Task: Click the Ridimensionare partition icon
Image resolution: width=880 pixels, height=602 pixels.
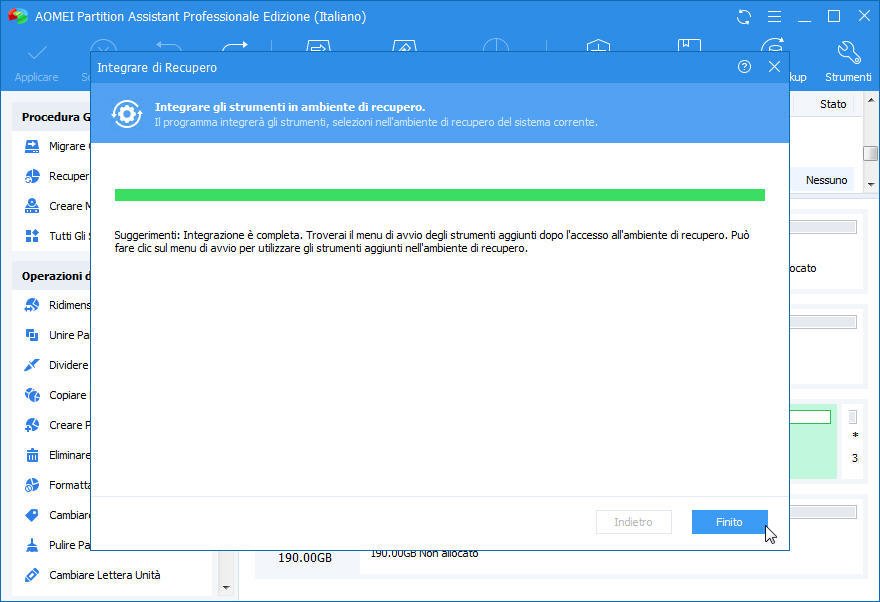Action: pyautogui.click(x=32, y=305)
